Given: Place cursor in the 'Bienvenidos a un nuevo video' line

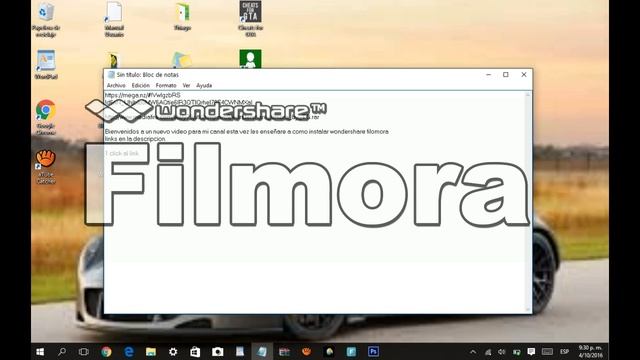Looking at the screenshot, I should pos(247,131).
